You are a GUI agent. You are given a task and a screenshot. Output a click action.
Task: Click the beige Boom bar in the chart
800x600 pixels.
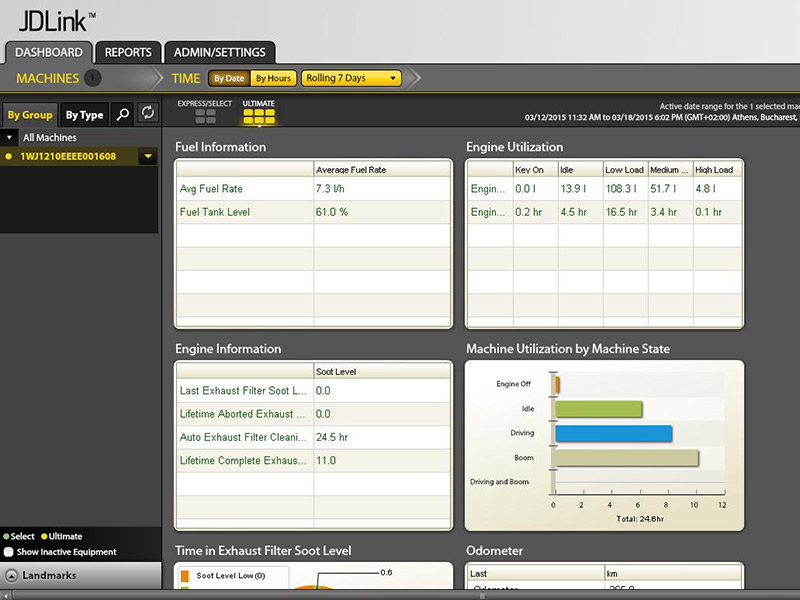pyautogui.click(x=627, y=458)
